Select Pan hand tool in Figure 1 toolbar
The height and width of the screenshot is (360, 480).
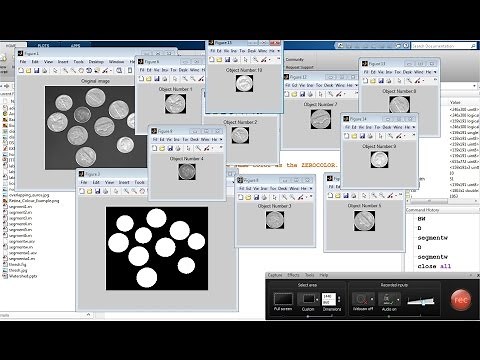click(81, 70)
